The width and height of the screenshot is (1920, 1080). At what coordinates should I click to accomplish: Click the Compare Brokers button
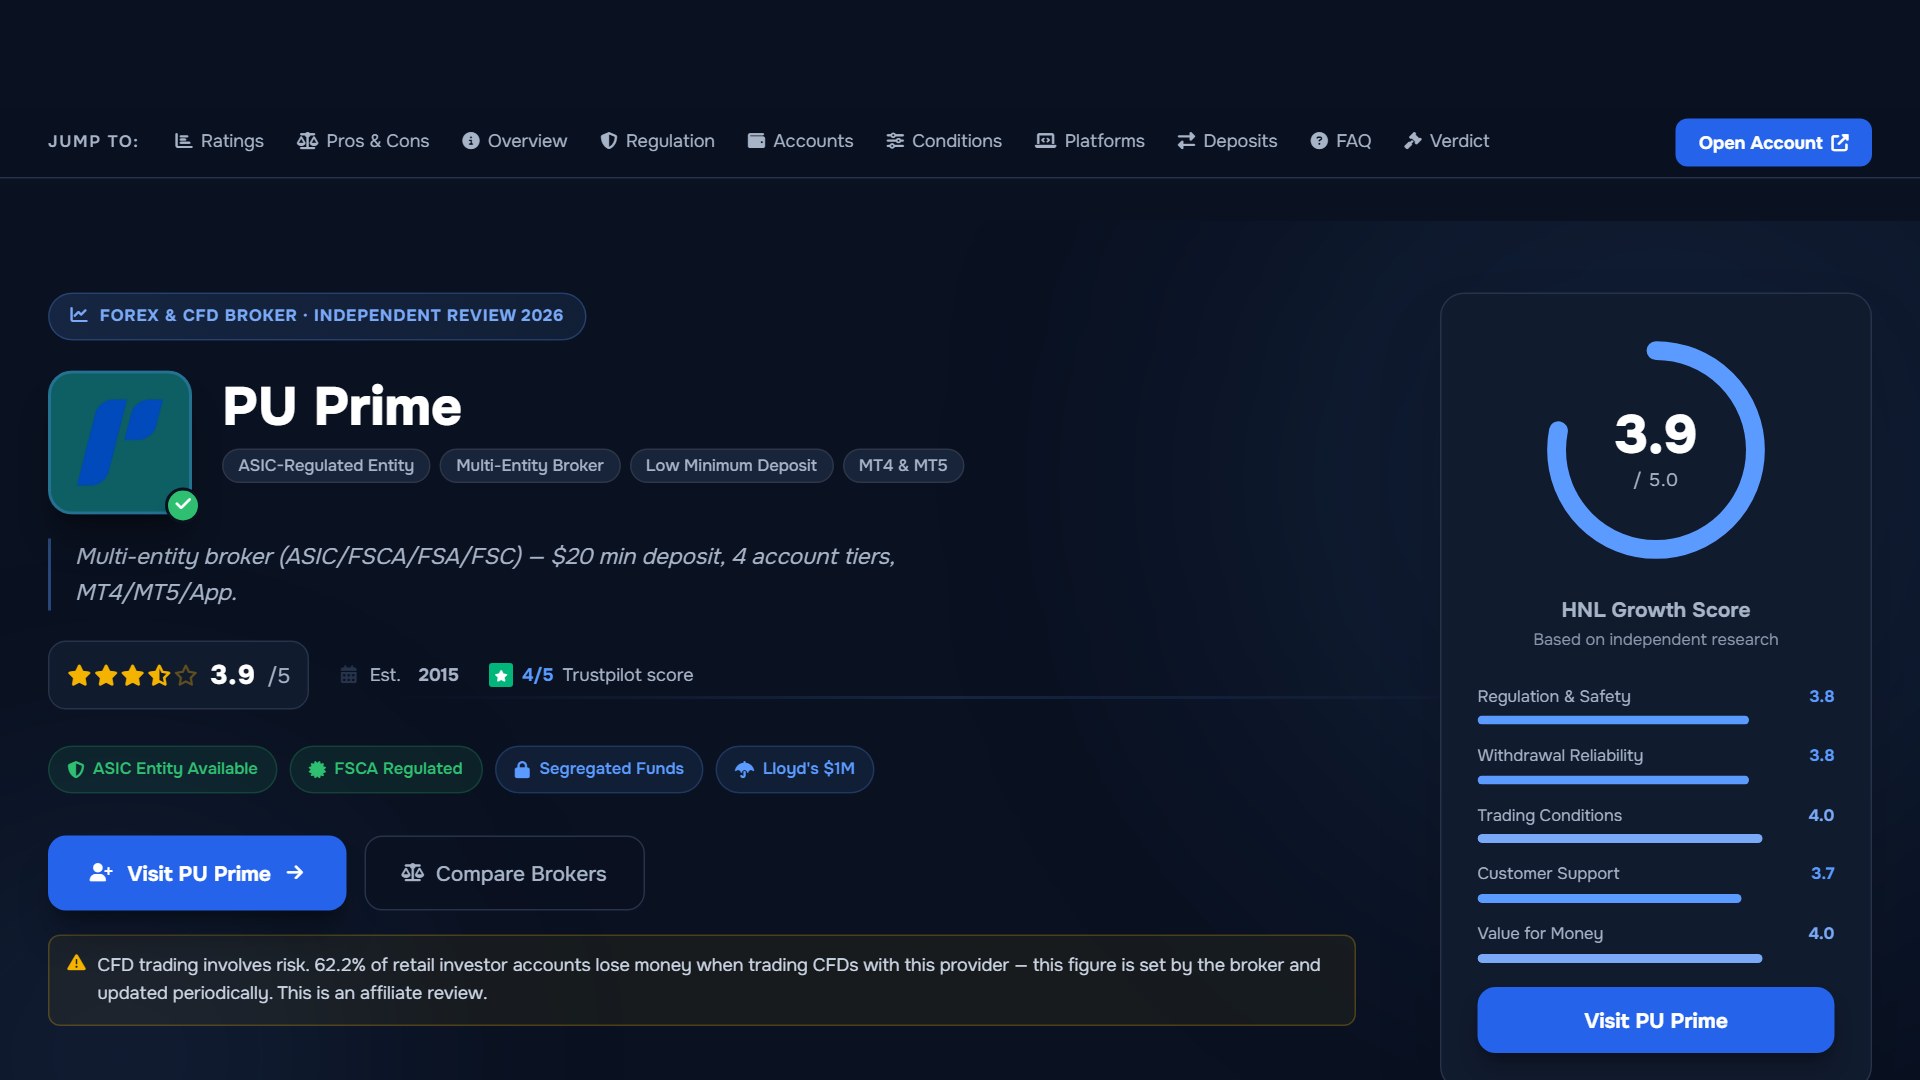click(x=504, y=873)
